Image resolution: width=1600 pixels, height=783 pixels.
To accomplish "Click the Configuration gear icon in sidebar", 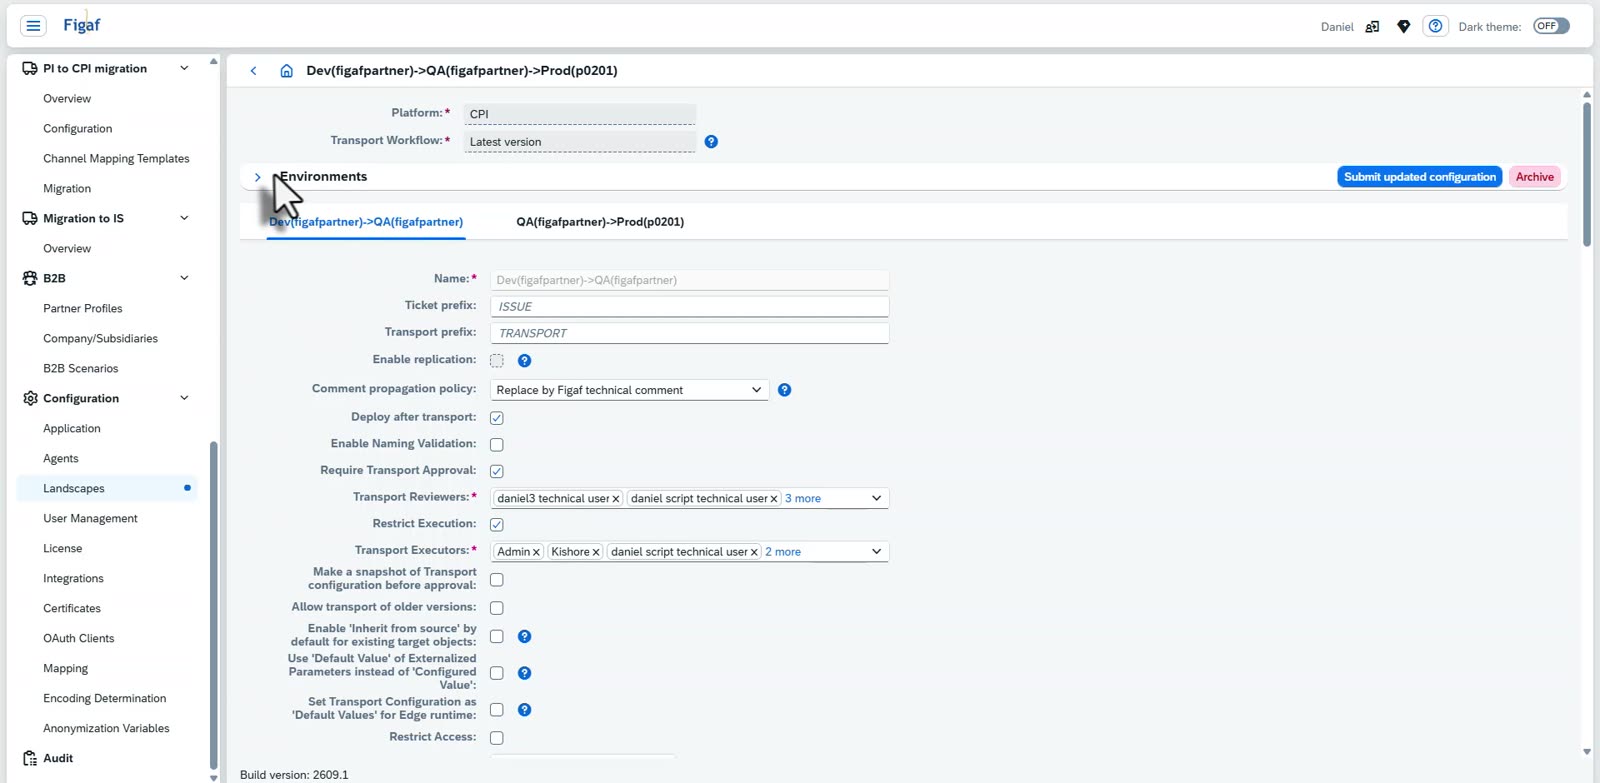I will [30, 398].
